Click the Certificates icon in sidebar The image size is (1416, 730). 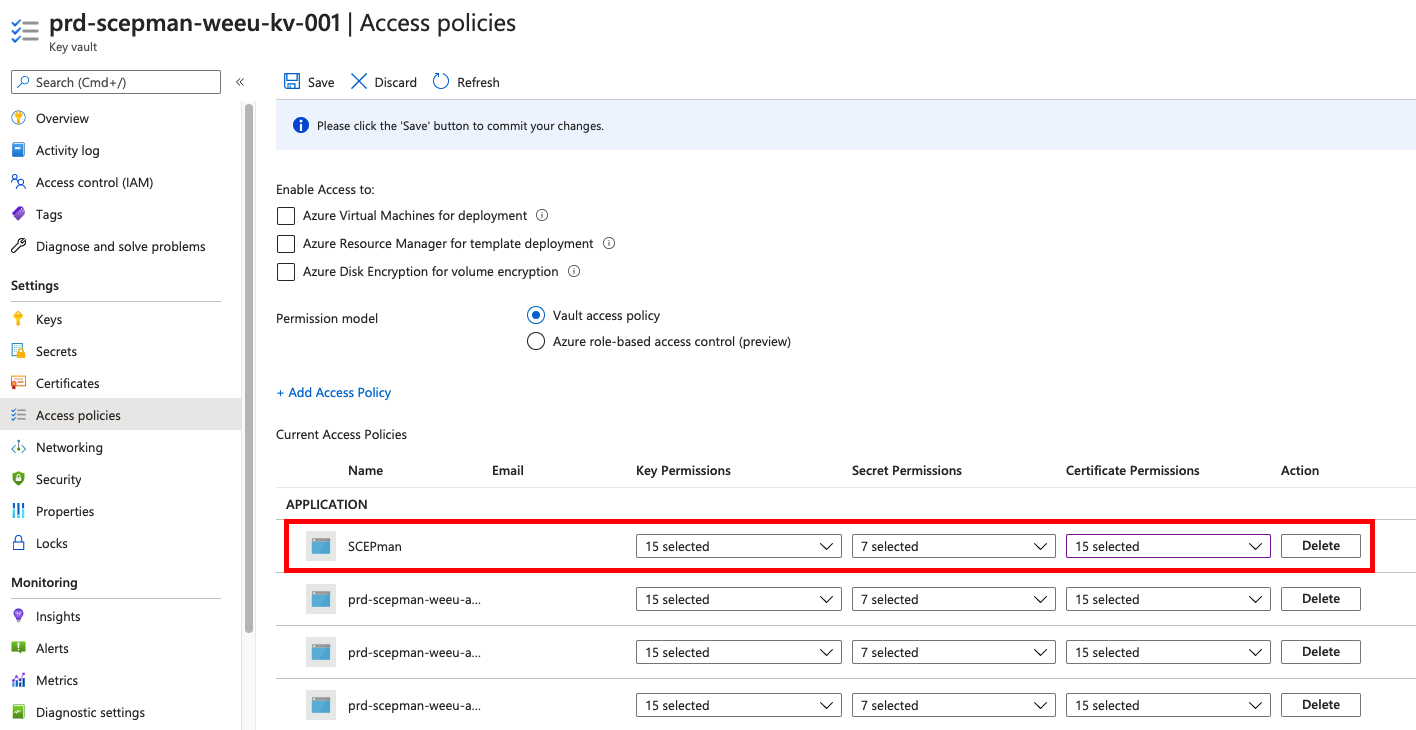[18, 383]
